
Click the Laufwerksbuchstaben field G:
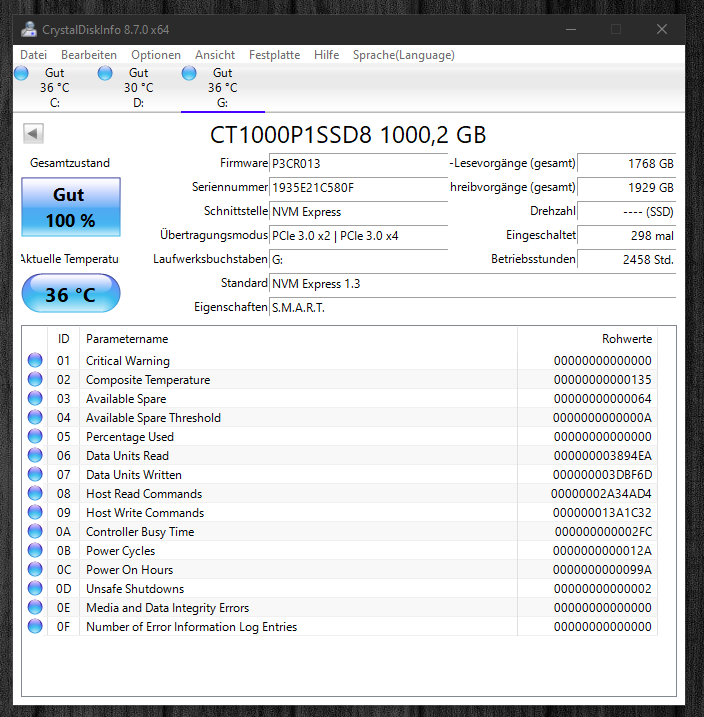[x=358, y=260]
